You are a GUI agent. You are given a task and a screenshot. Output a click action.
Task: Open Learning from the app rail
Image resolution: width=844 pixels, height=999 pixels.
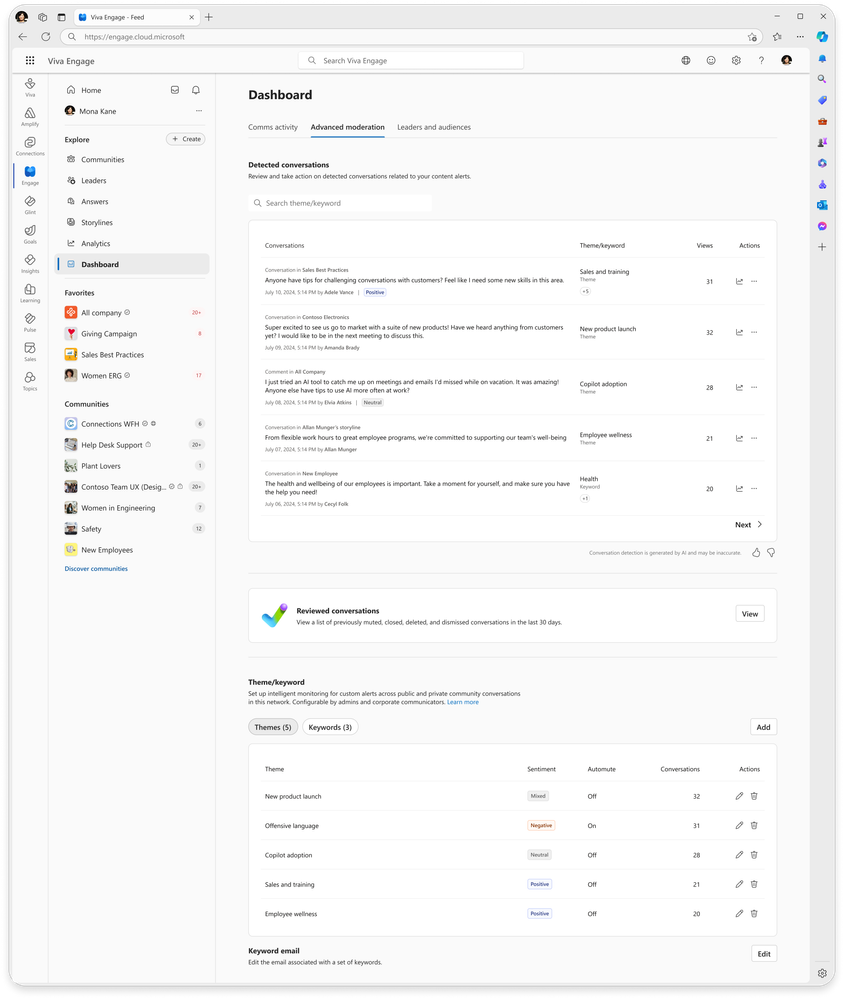point(30,292)
